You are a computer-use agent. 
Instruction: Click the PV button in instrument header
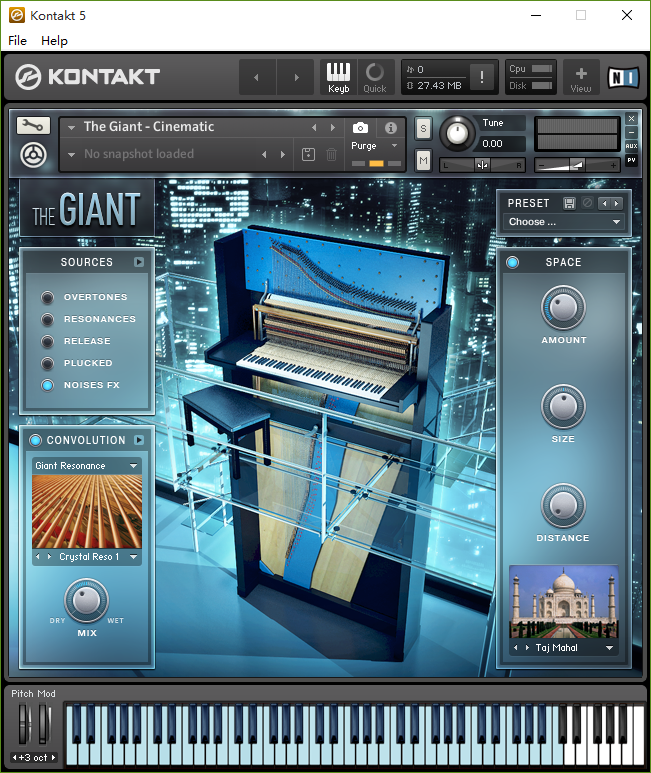click(x=631, y=160)
